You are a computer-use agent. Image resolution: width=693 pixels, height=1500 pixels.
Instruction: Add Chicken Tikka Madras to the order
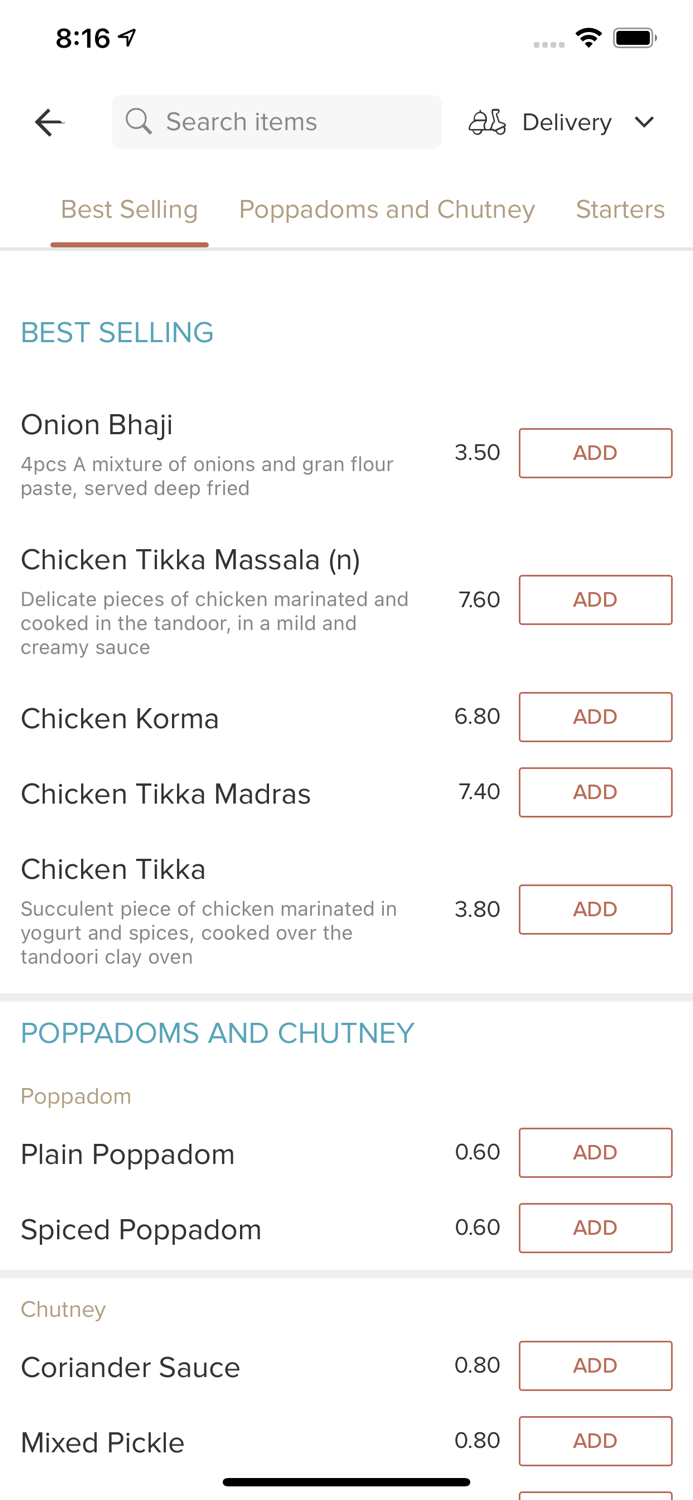click(595, 792)
